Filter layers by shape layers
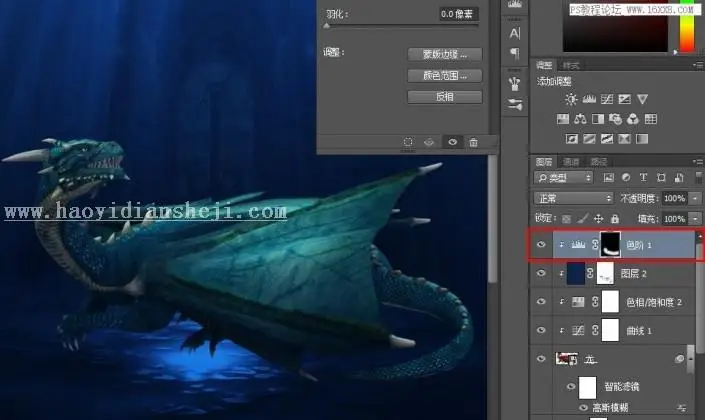This screenshot has width=705, height=420. pyautogui.click(x=661, y=178)
